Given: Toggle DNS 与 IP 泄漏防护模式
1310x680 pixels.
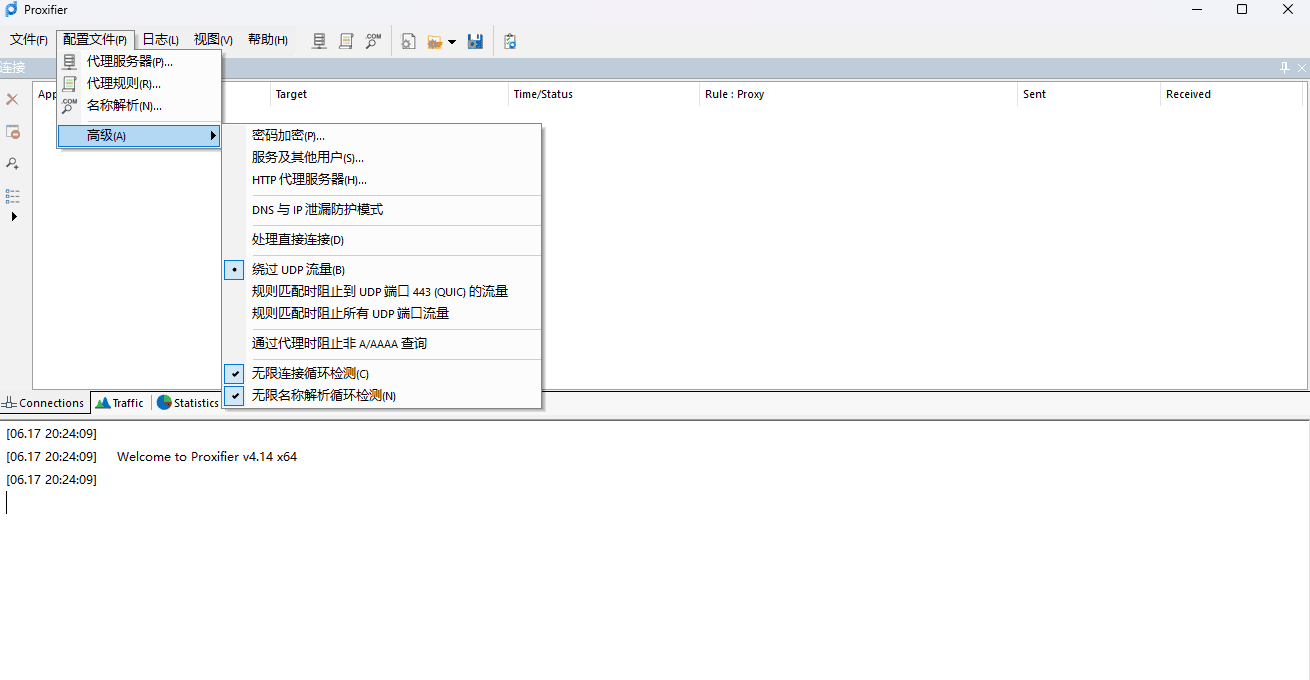Looking at the screenshot, I should pyautogui.click(x=381, y=210).
